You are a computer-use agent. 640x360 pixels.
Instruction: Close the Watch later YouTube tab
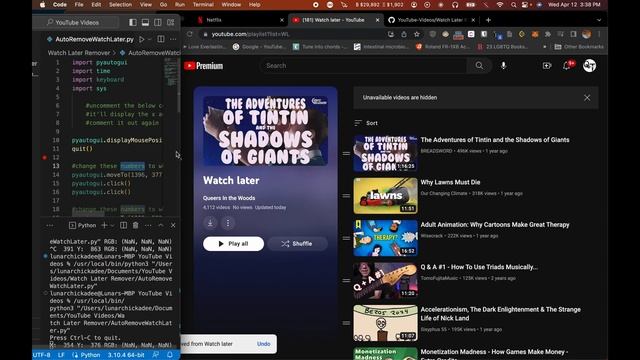[377, 20]
